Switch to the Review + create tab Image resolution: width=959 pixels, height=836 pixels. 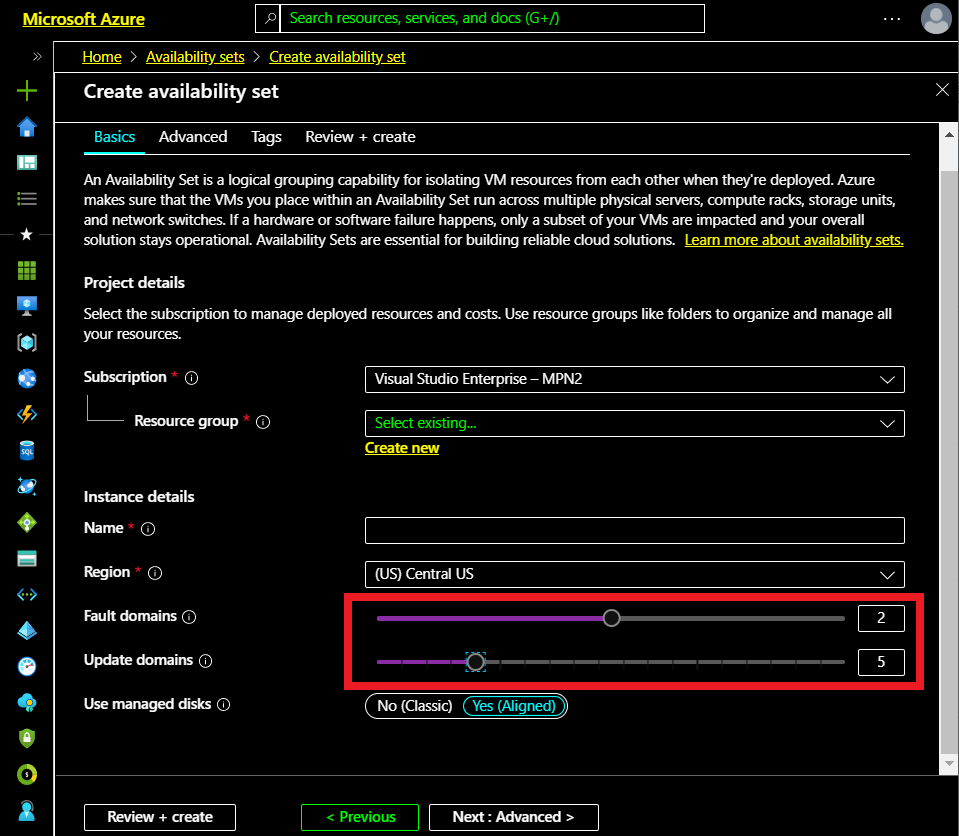tap(360, 137)
